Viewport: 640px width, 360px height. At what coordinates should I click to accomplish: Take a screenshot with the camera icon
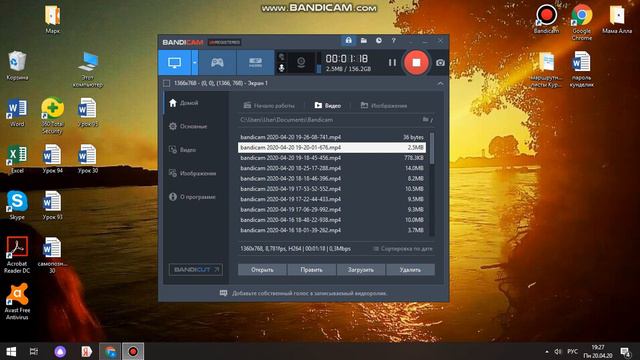click(x=440, y=63)
